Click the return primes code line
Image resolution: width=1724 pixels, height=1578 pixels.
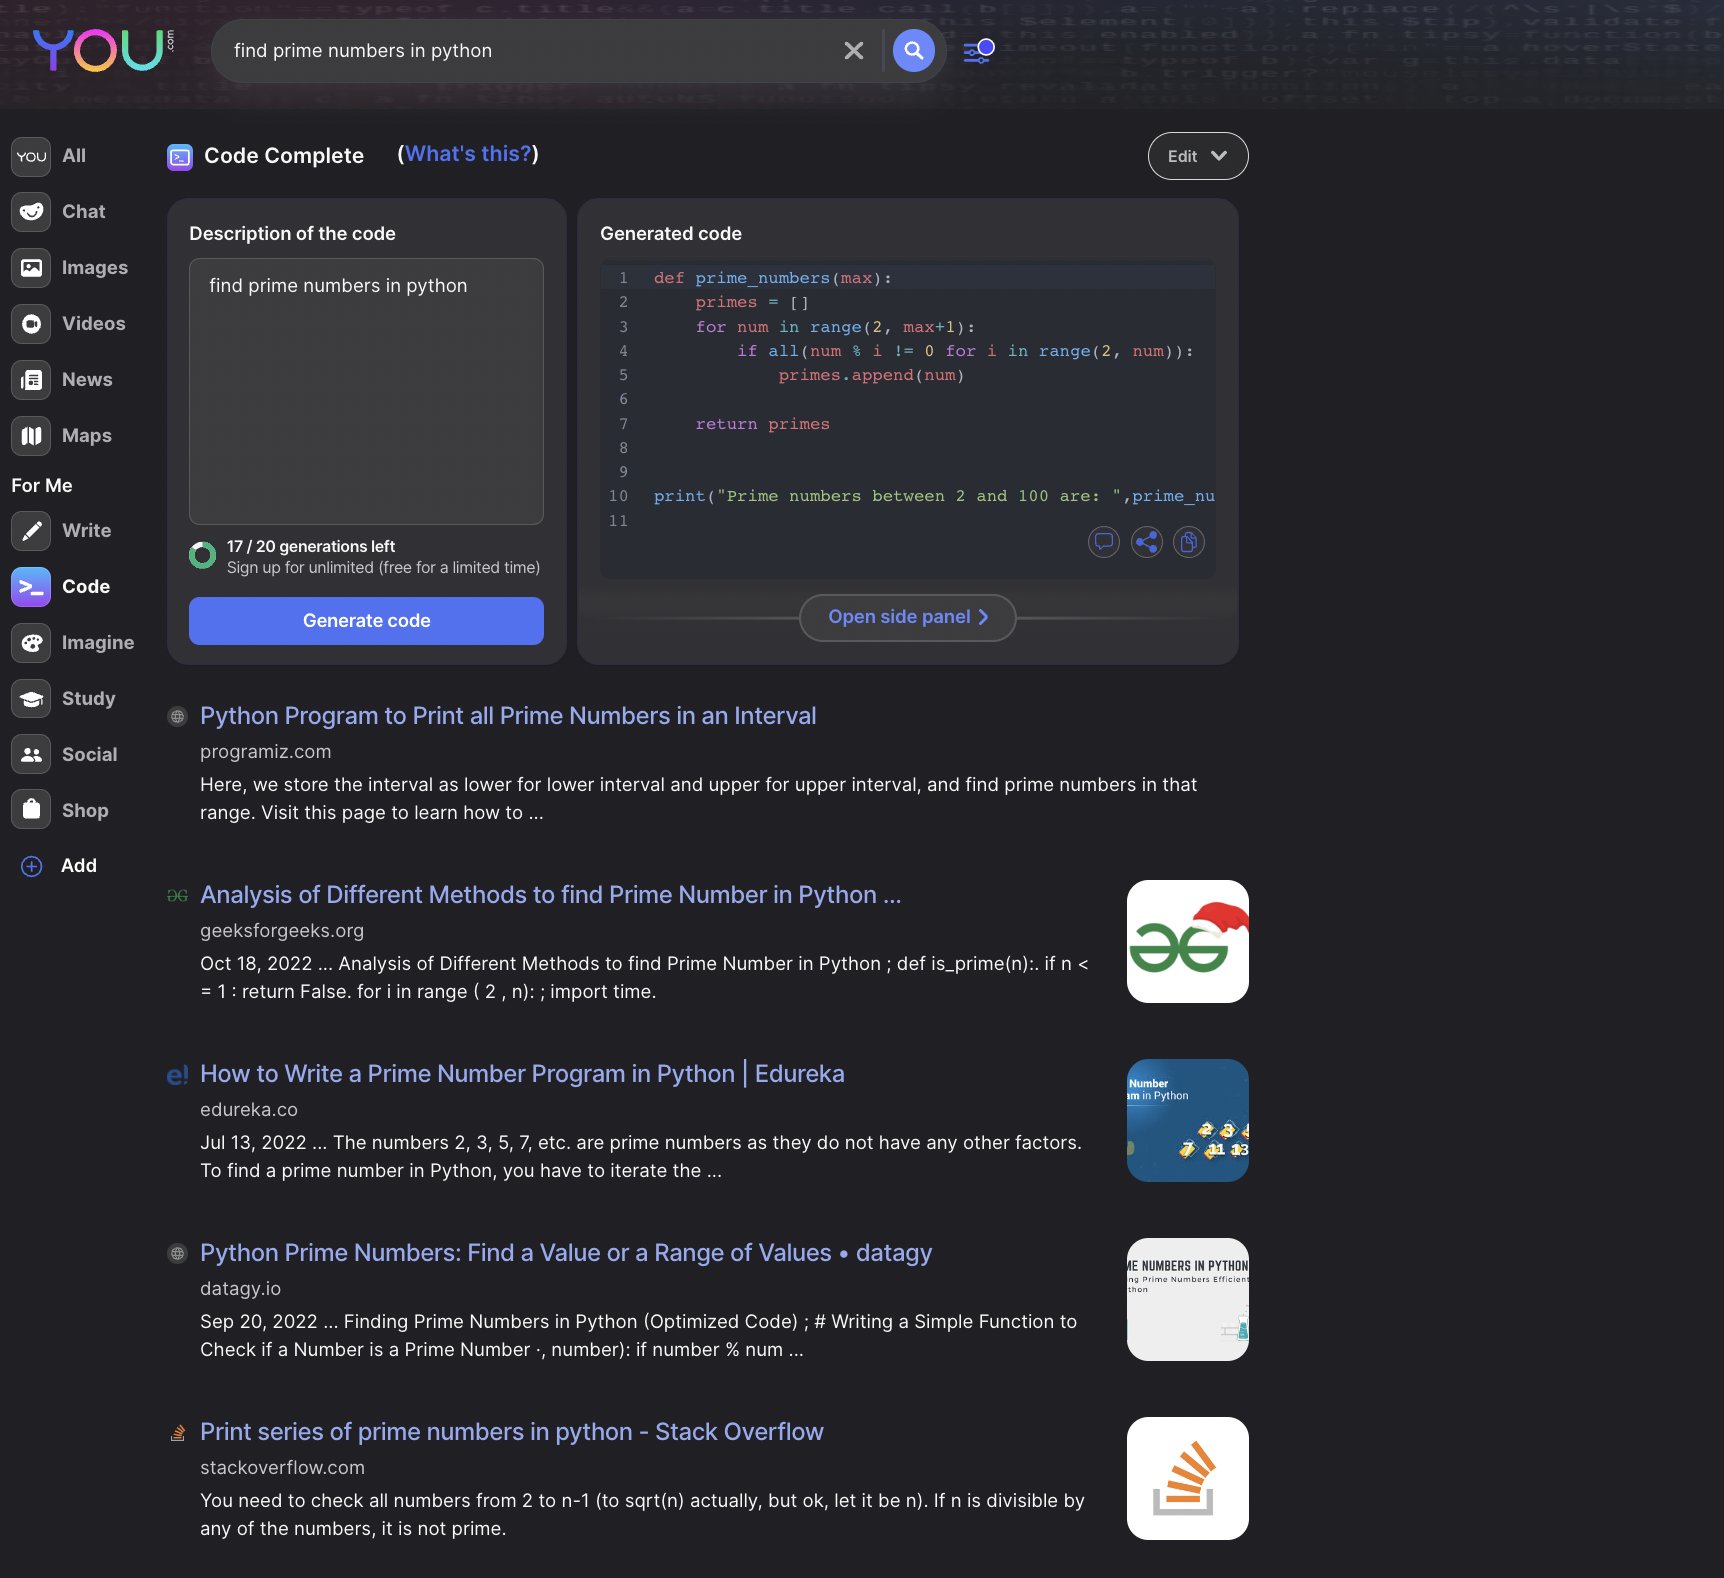point(762,424)
